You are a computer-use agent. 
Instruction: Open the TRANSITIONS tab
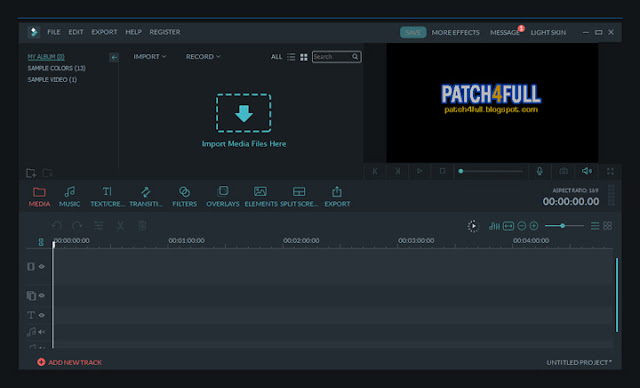[146, 197]
